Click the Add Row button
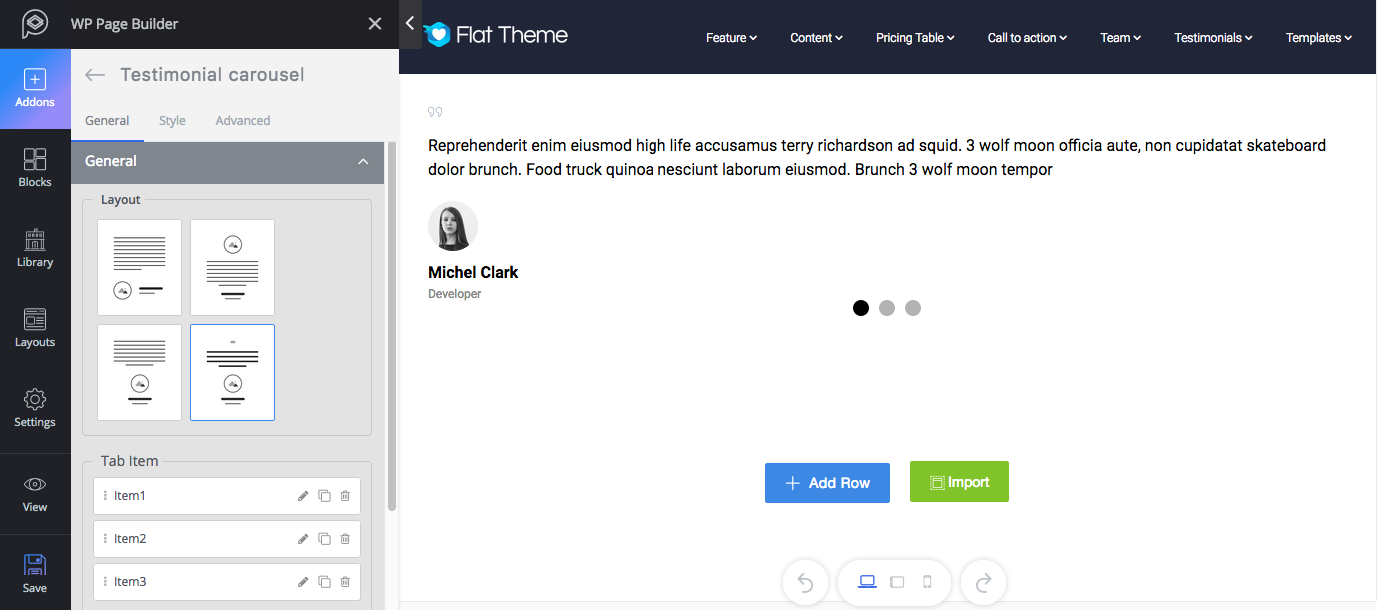Viewport: 1377px width, 610px height. [827, 483]
